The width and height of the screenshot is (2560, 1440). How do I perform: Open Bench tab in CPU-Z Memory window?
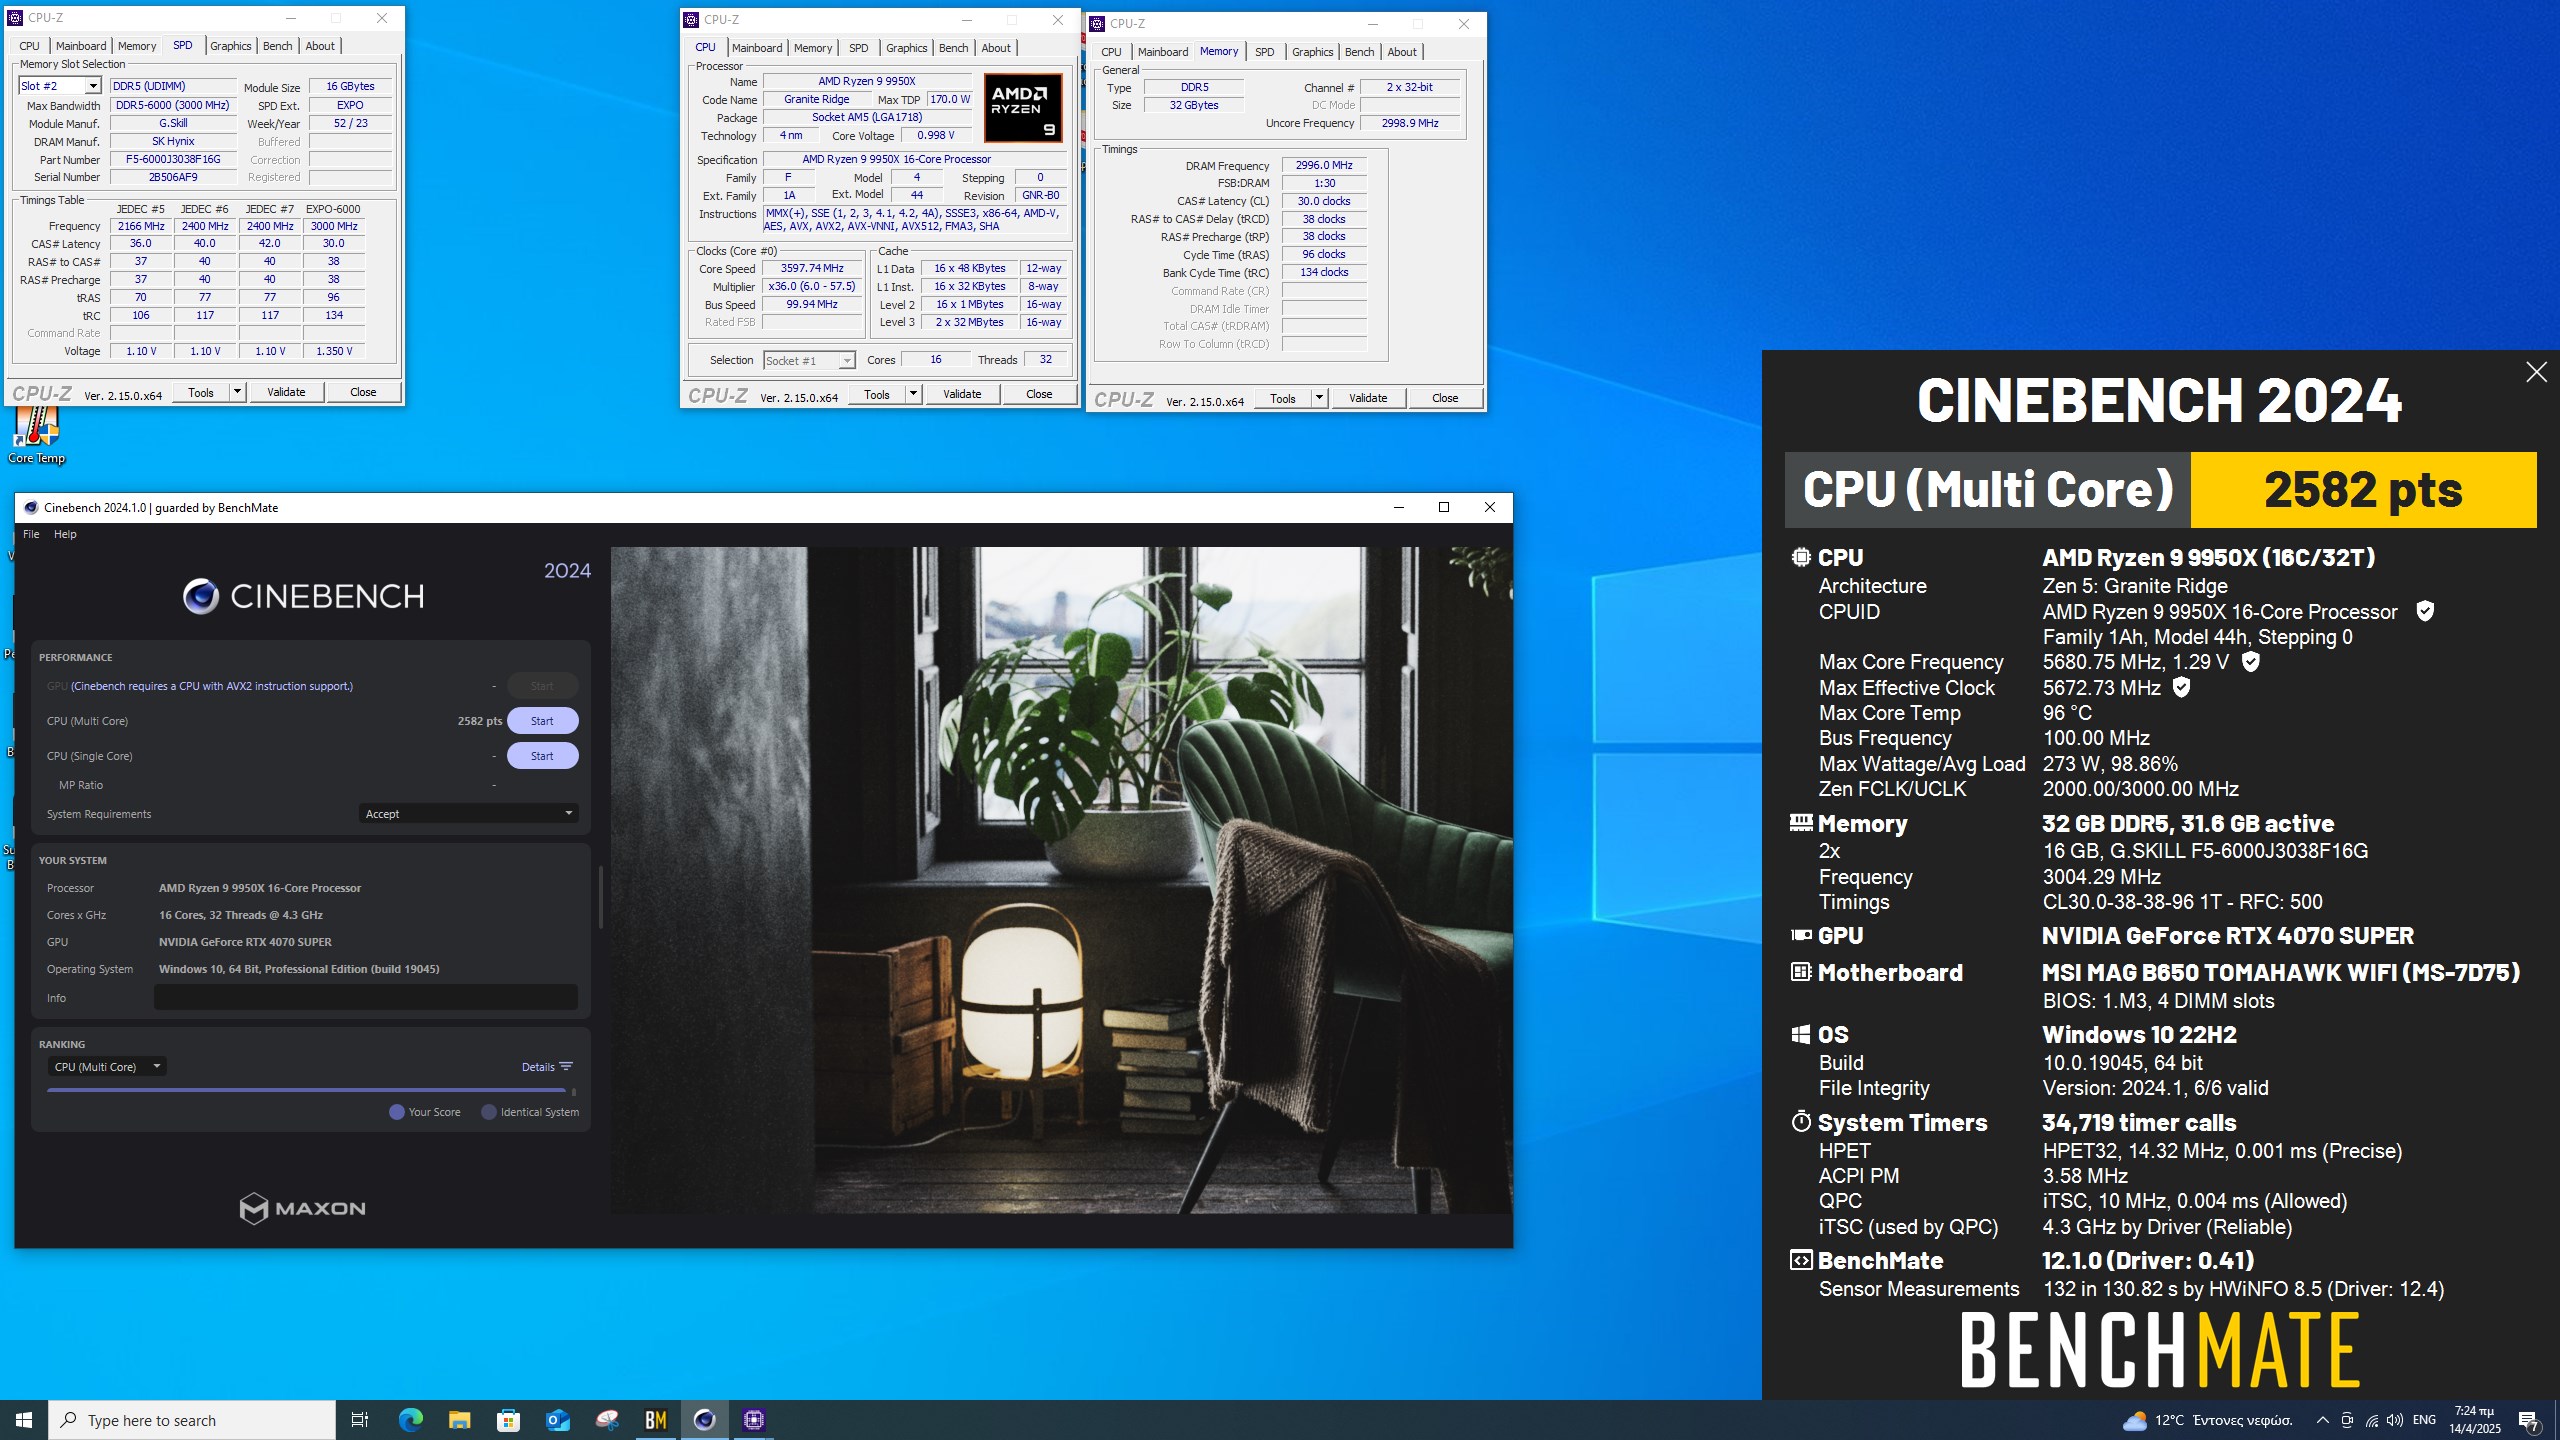(x=1359, y=52)
